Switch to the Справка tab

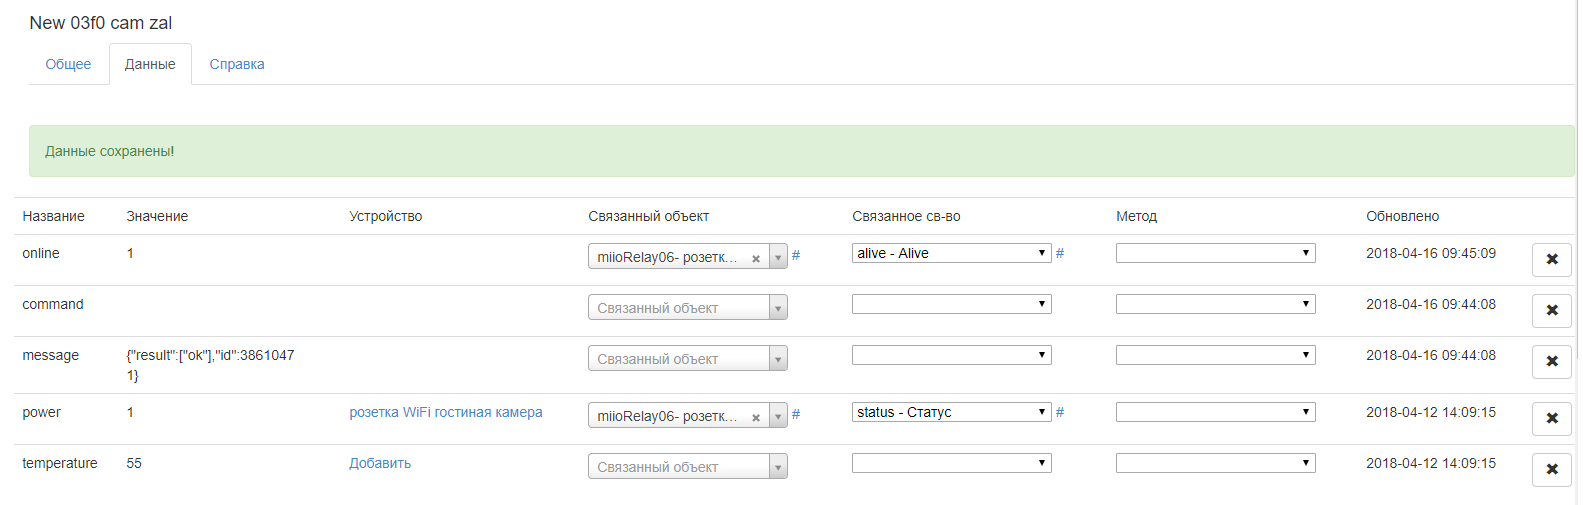pos(237,64)
